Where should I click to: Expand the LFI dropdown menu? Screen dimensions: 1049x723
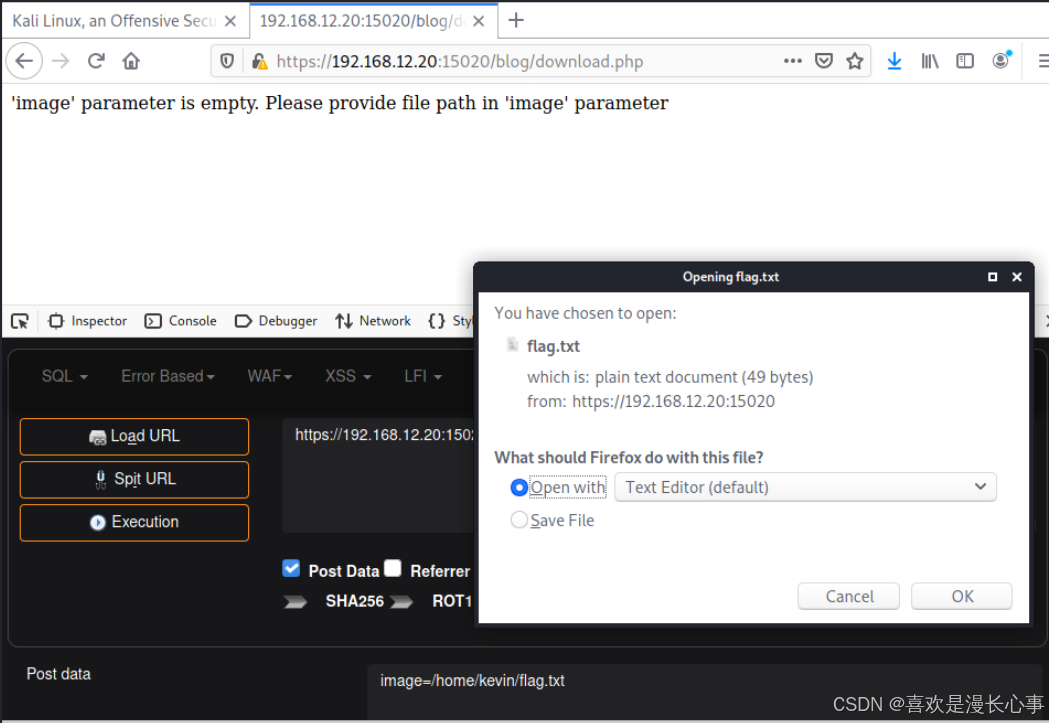click(x=423, y=376)
